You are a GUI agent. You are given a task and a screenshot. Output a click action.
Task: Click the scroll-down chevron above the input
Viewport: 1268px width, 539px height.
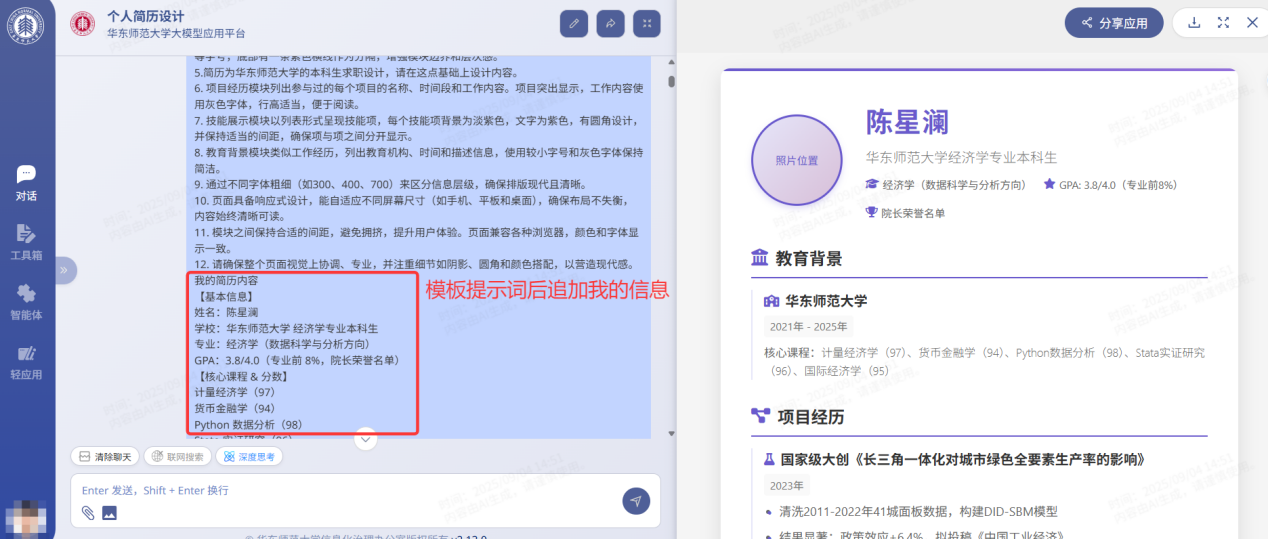point(366,439)
